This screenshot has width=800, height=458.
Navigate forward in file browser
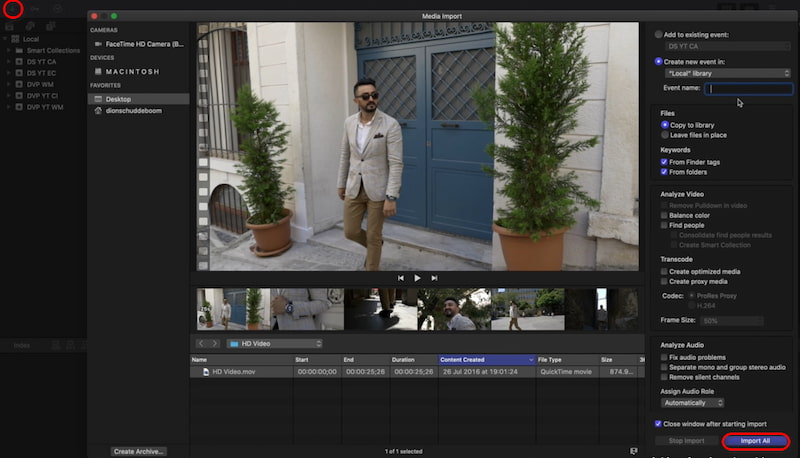(x=215, y=344)
